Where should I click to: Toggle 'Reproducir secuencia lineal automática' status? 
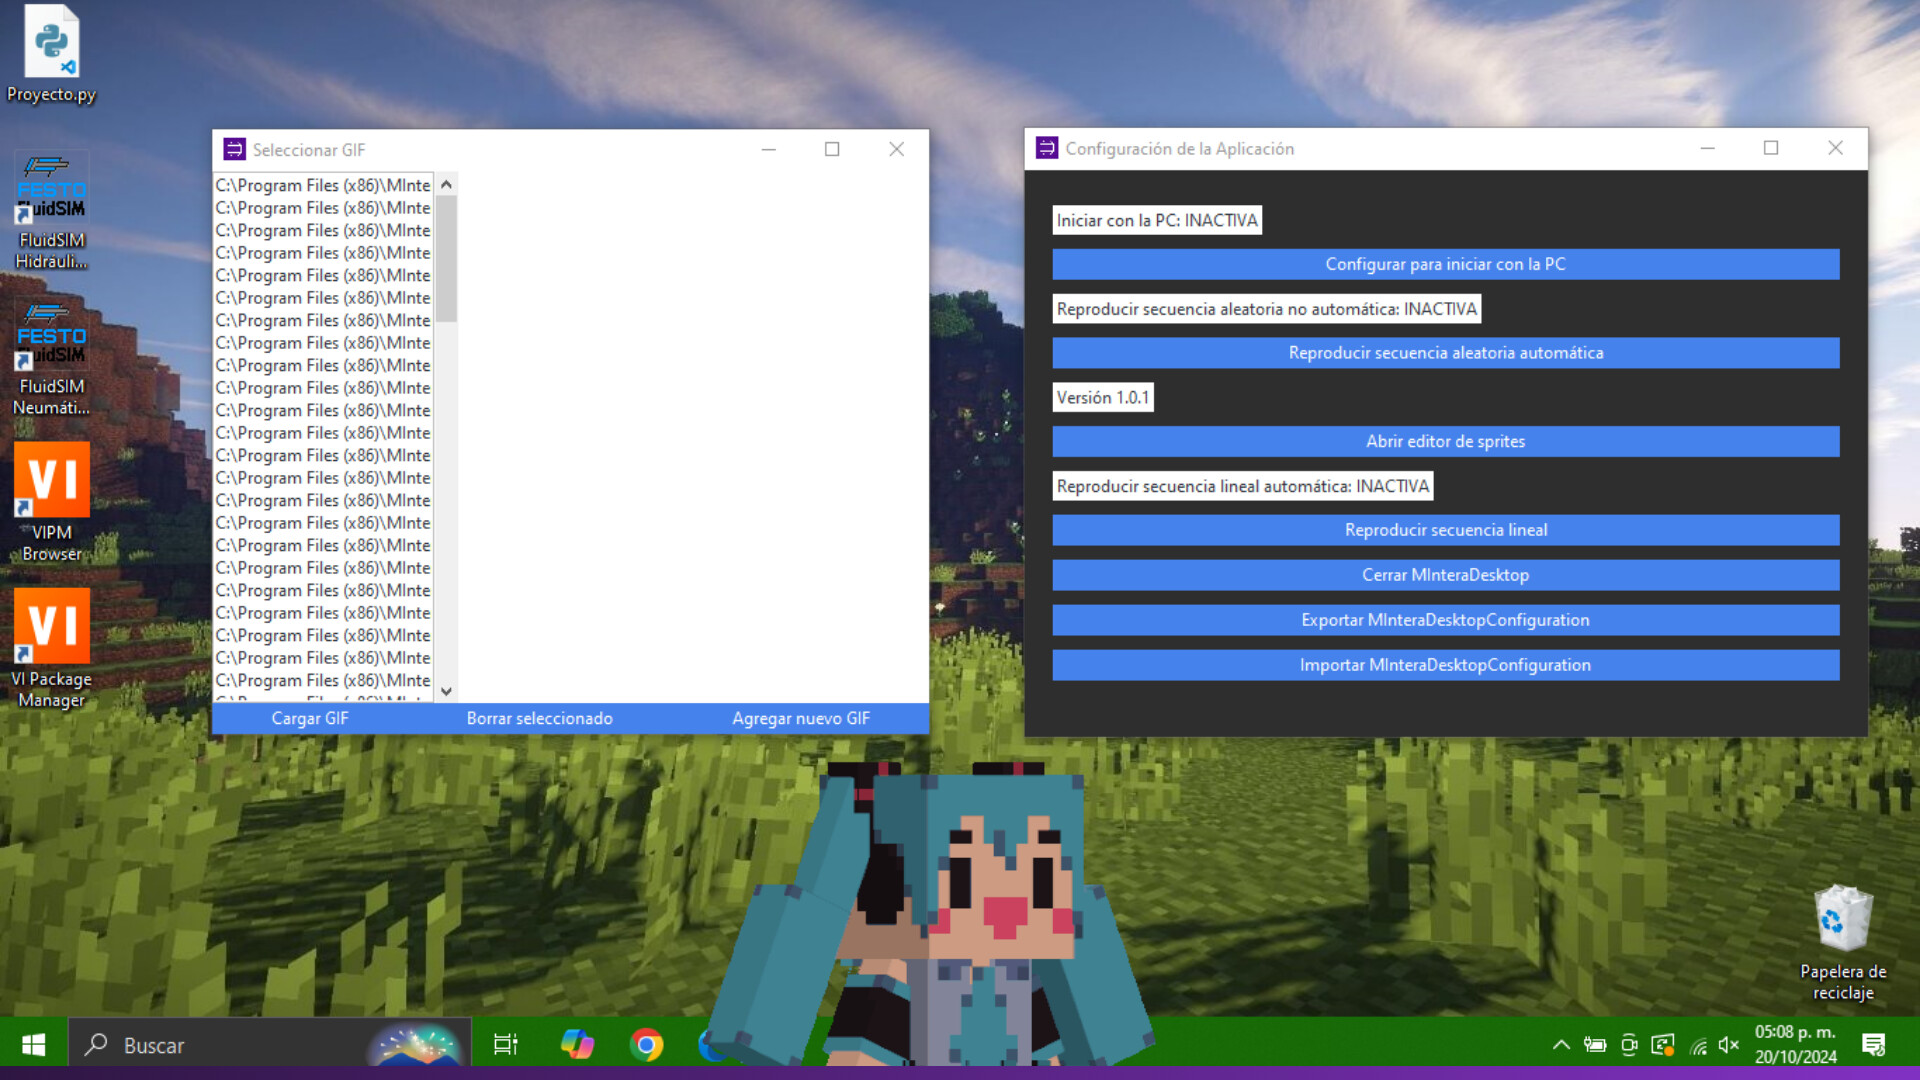1243,485
